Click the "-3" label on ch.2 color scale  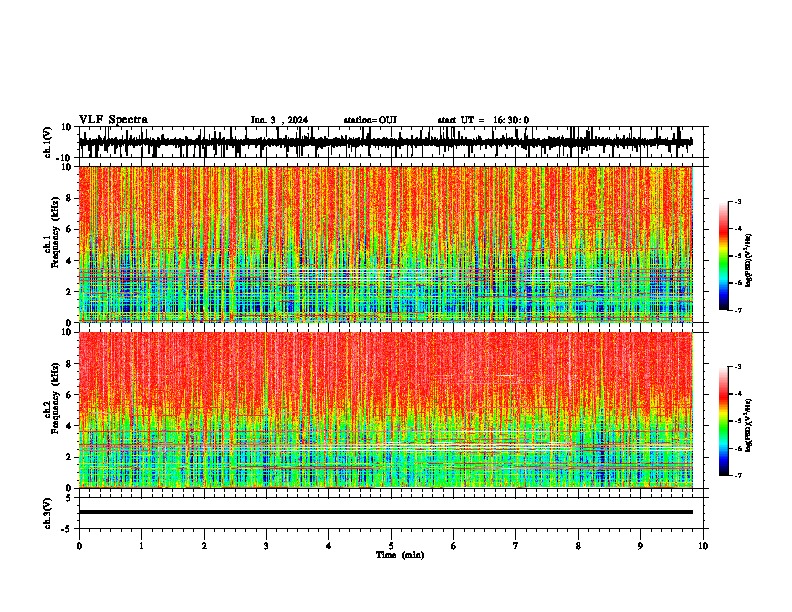[x=737, y=367]
